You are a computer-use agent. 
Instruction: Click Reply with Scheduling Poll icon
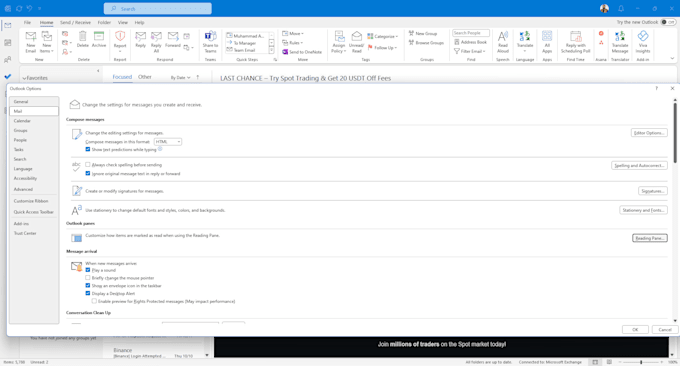(575, 36)
